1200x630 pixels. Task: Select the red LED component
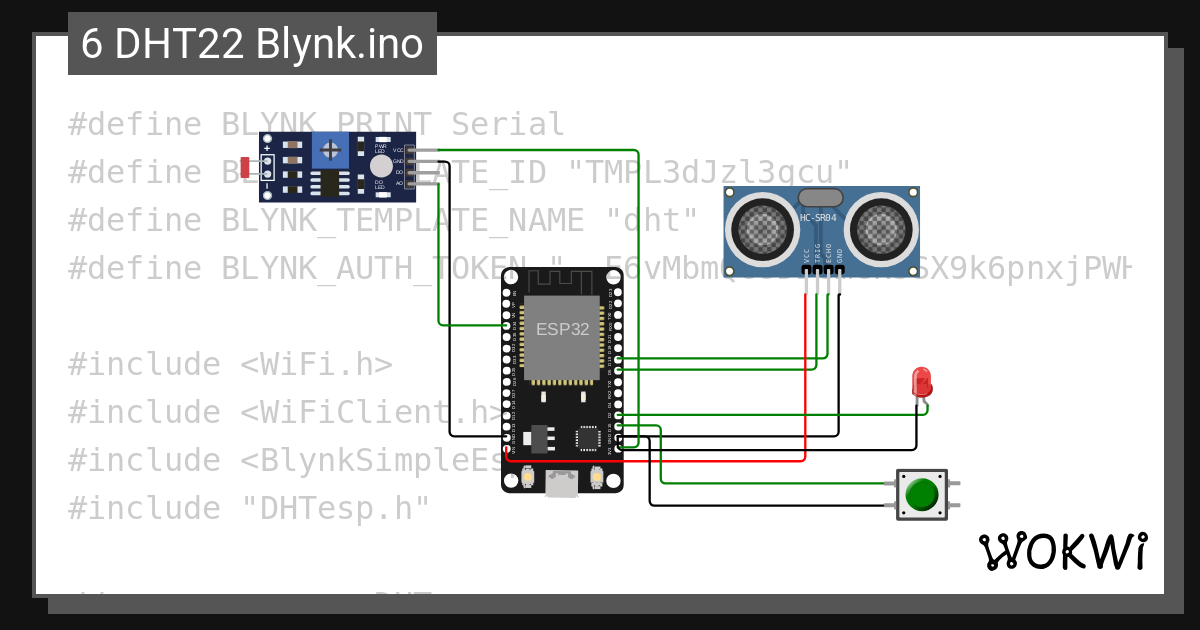[922, 382]
